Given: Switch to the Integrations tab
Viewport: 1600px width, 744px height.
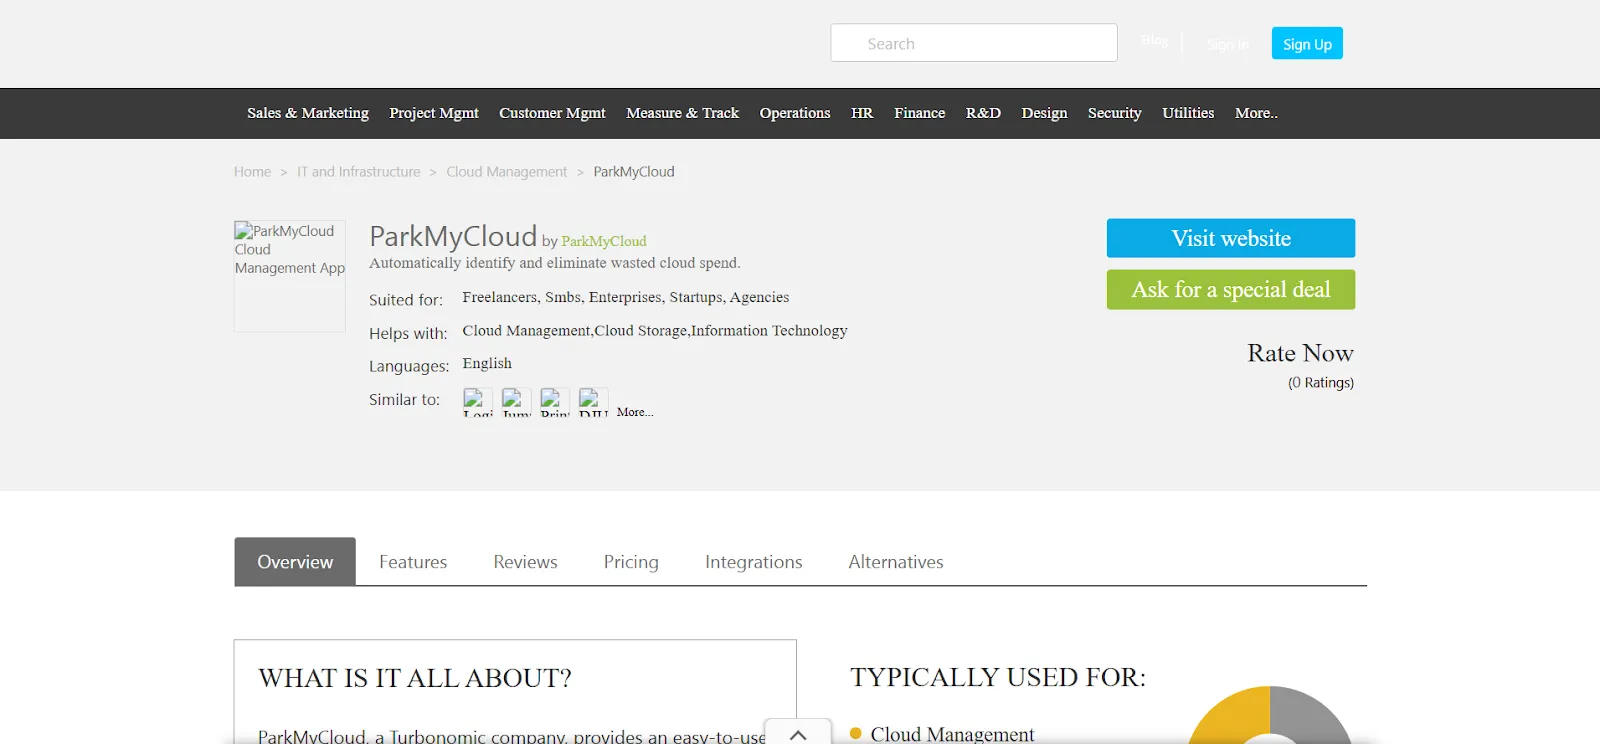Looking at the screenshot, I should pyautogui.click(x=754, y=562).
